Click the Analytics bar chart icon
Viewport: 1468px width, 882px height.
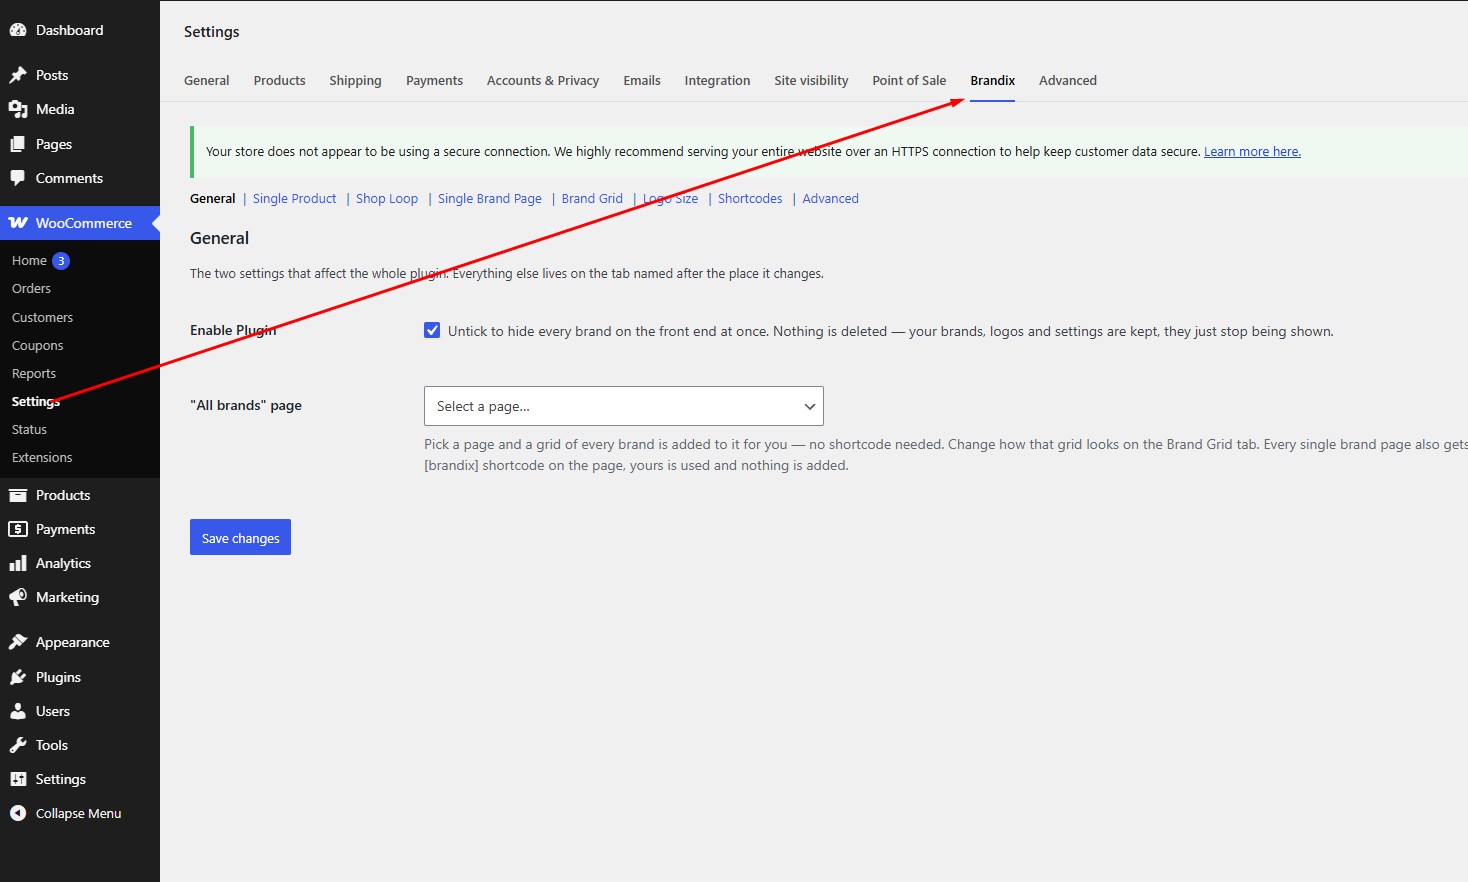18,563
